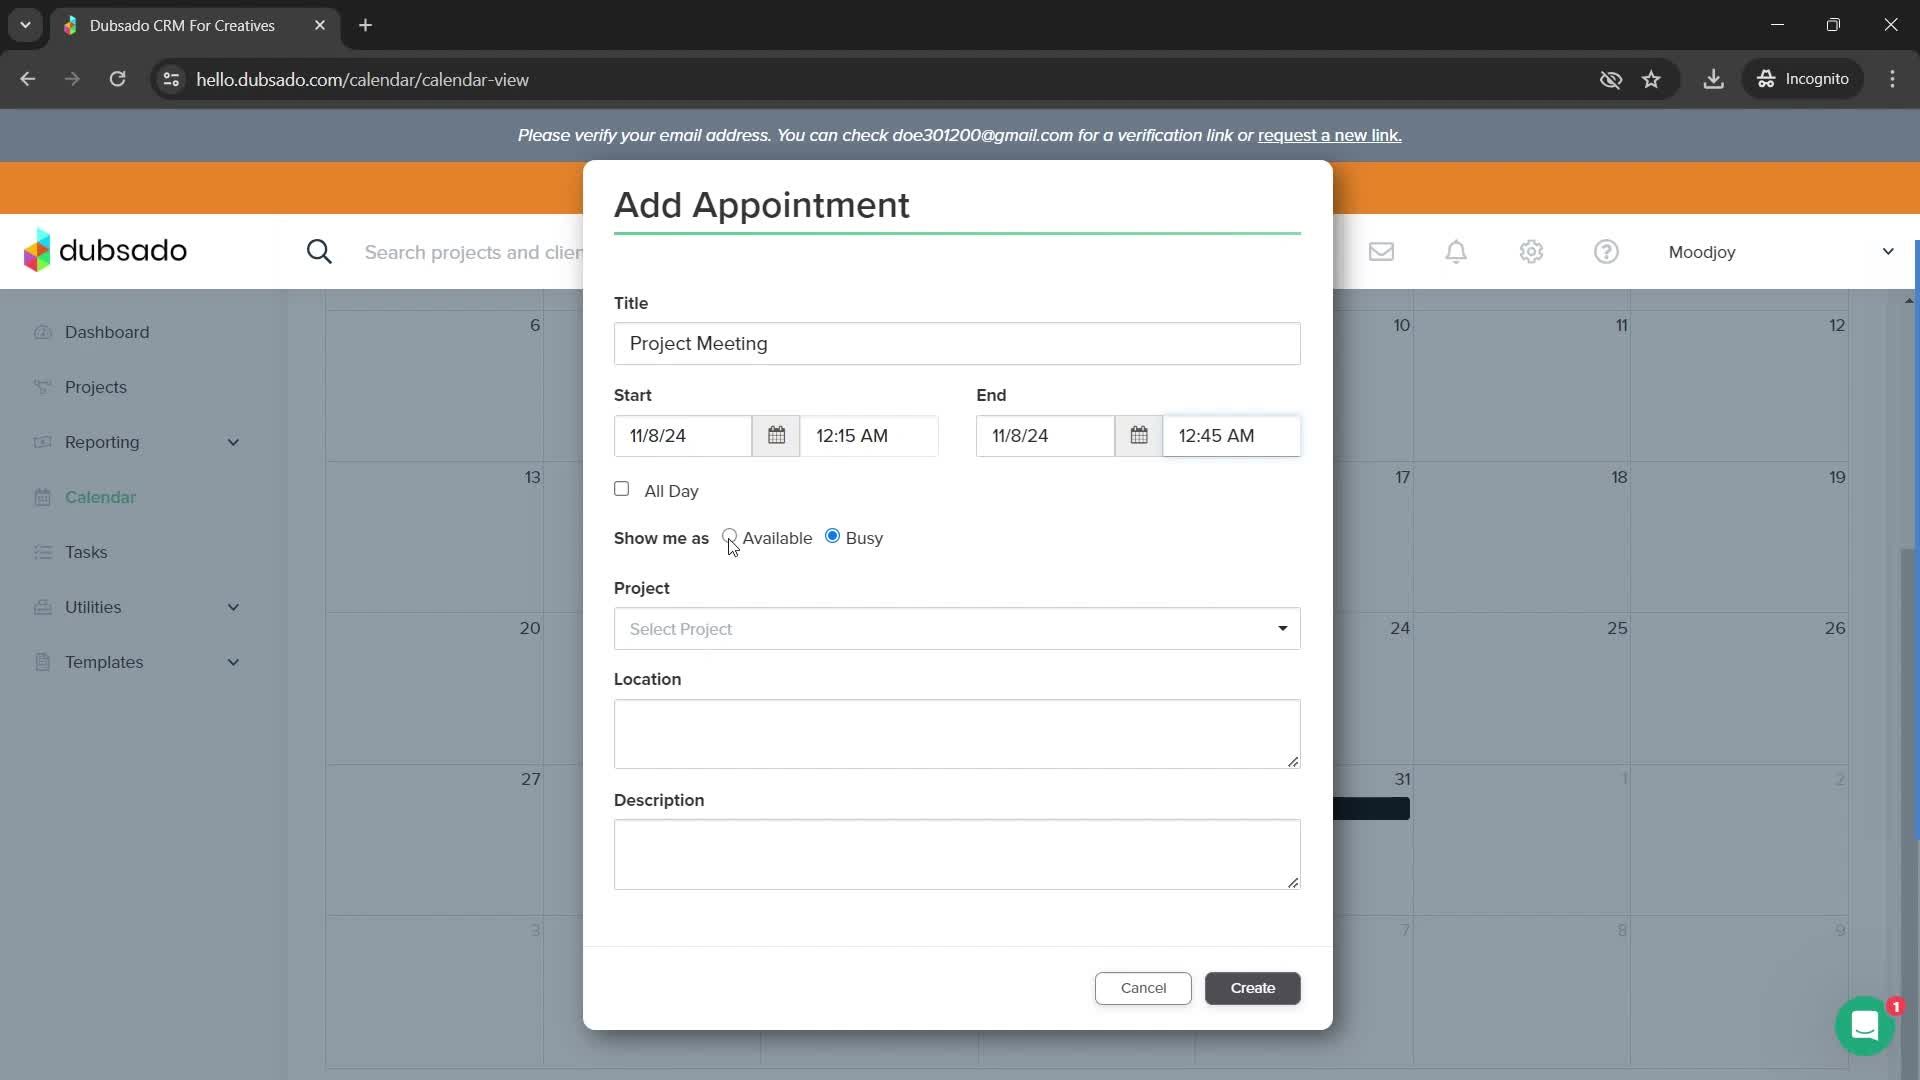The height and width of the screenshot is (1080, 1920).
Task: Open the settings gear icon
Action: [x=1531, y=252]
